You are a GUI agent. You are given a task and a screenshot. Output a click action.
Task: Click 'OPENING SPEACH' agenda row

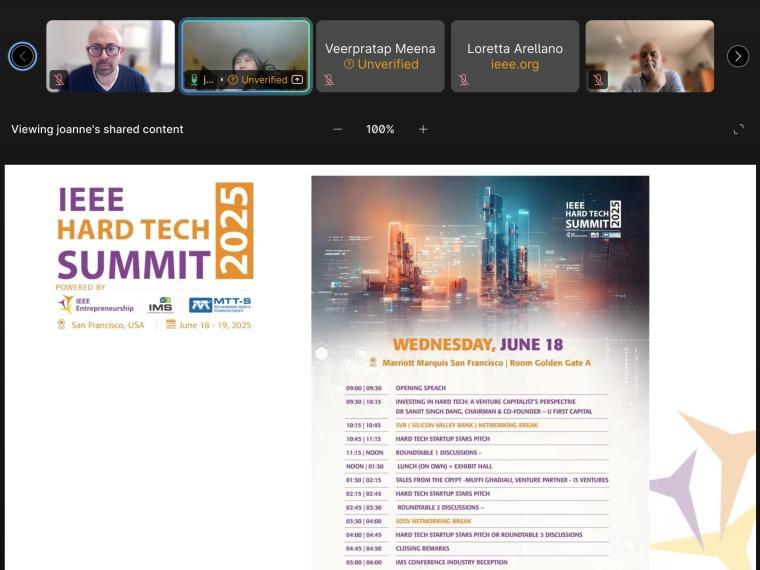pos(476,388)
